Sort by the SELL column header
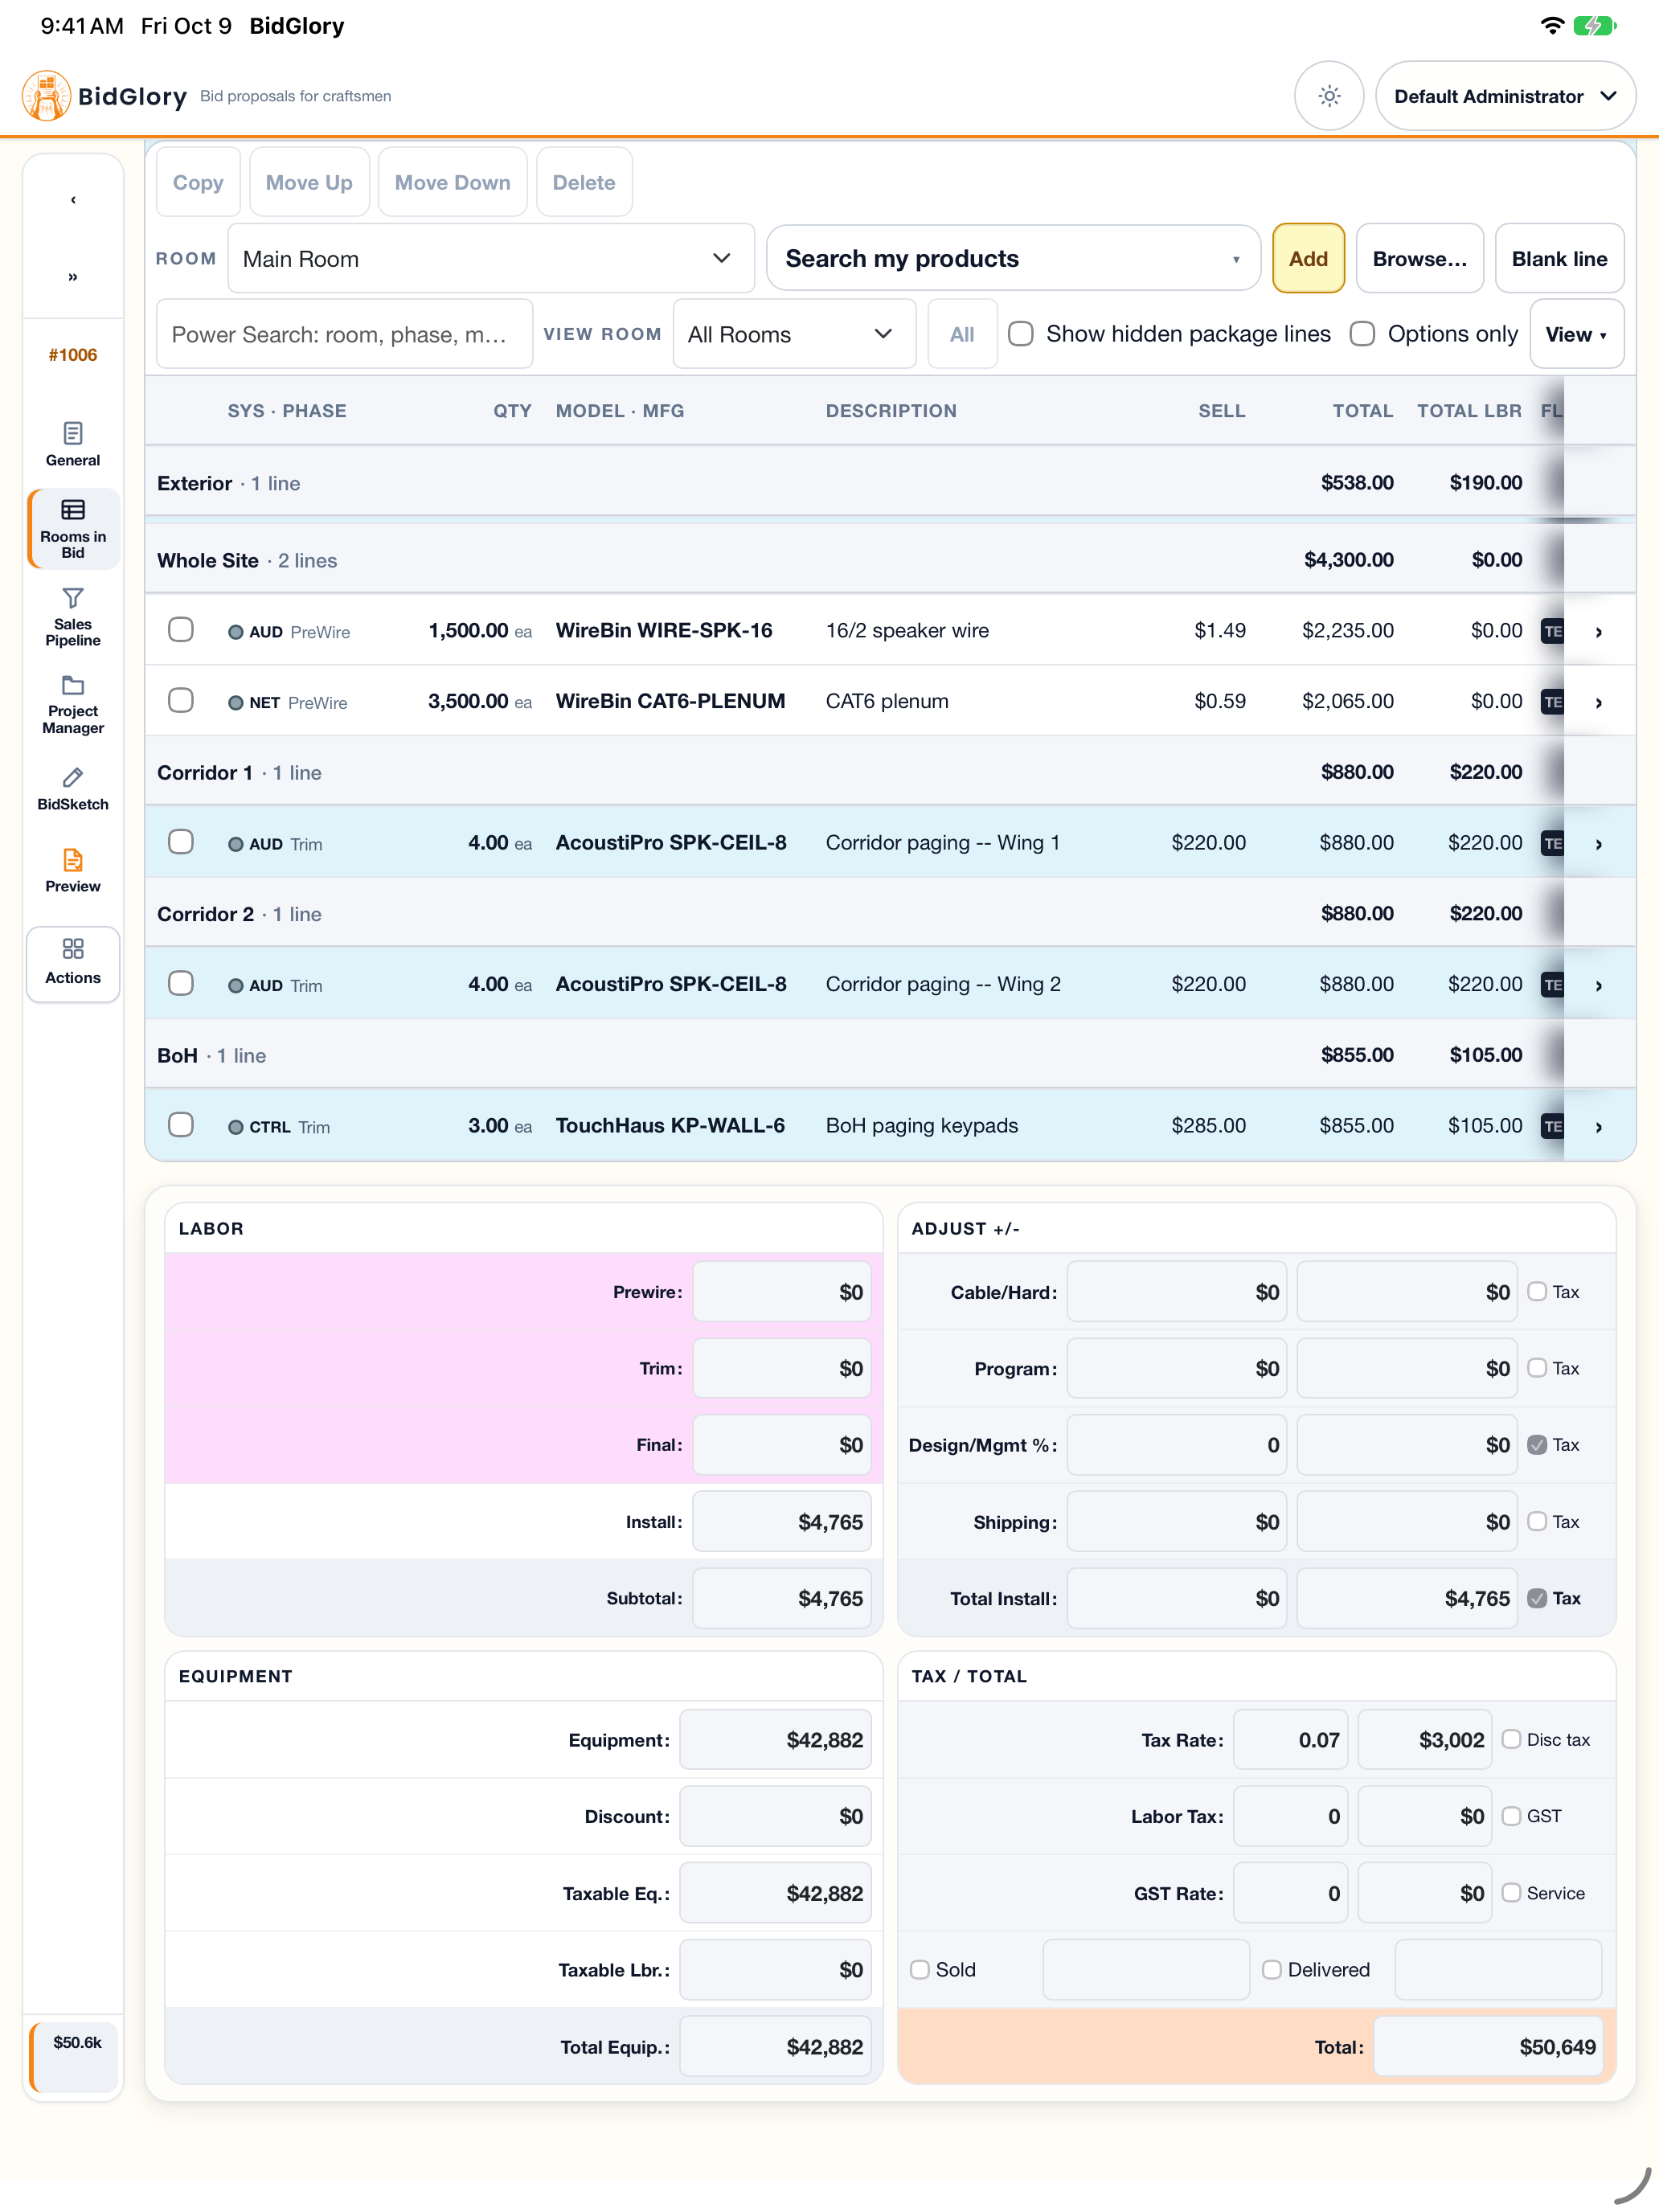Viewport: 1659px width, 2212px height. click(1222, 411)
